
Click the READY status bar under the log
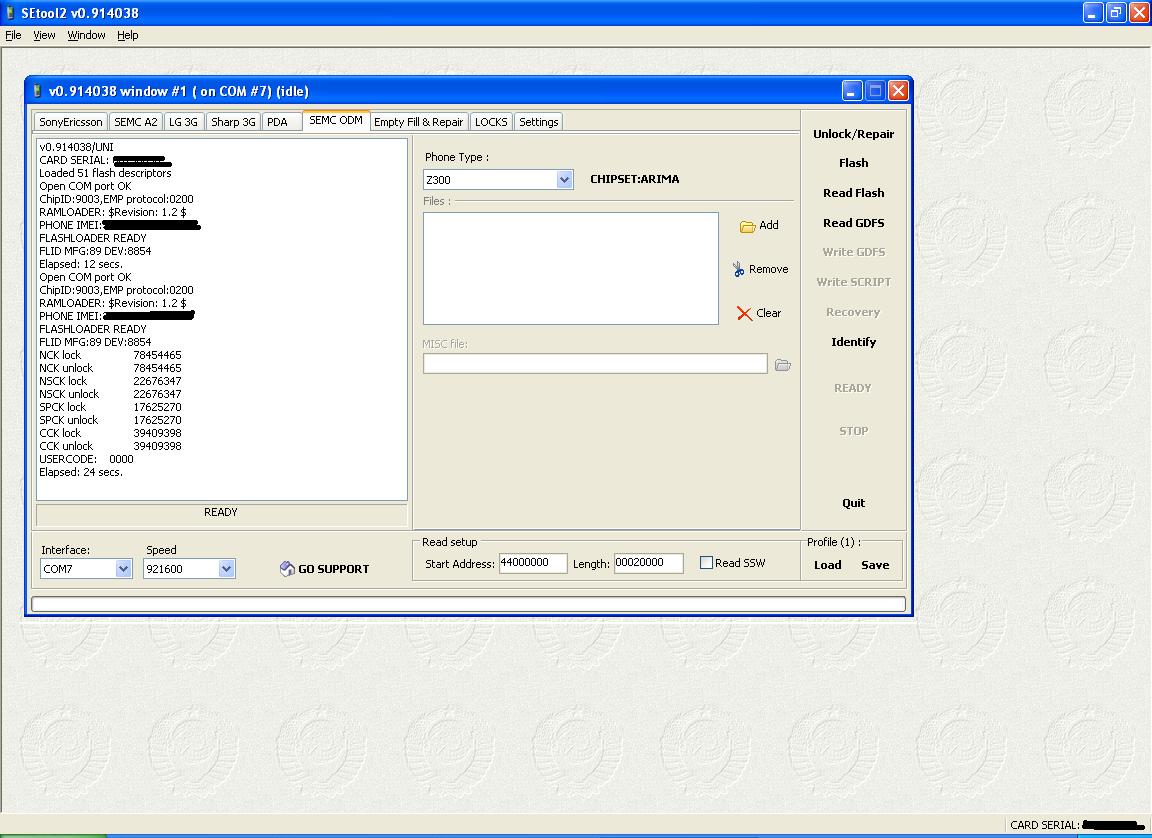(x=221, y=513)
